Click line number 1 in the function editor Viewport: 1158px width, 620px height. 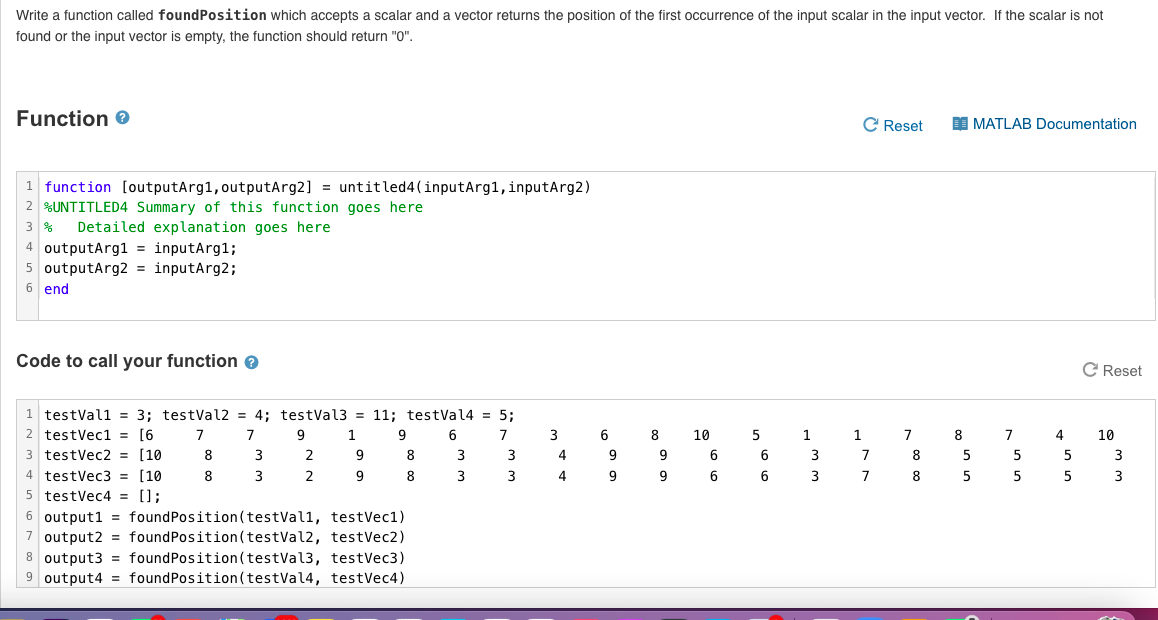click(x=29, y=186)
